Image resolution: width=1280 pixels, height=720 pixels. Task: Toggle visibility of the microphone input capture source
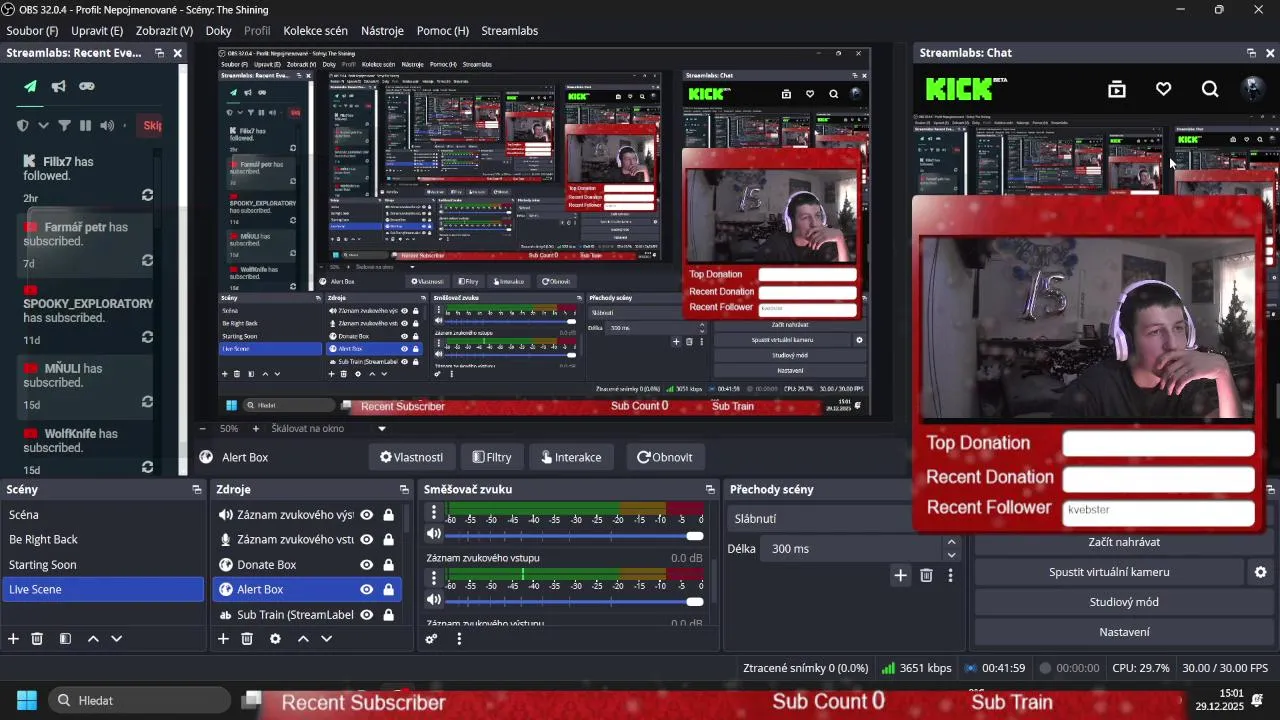[x=367, y=540]
